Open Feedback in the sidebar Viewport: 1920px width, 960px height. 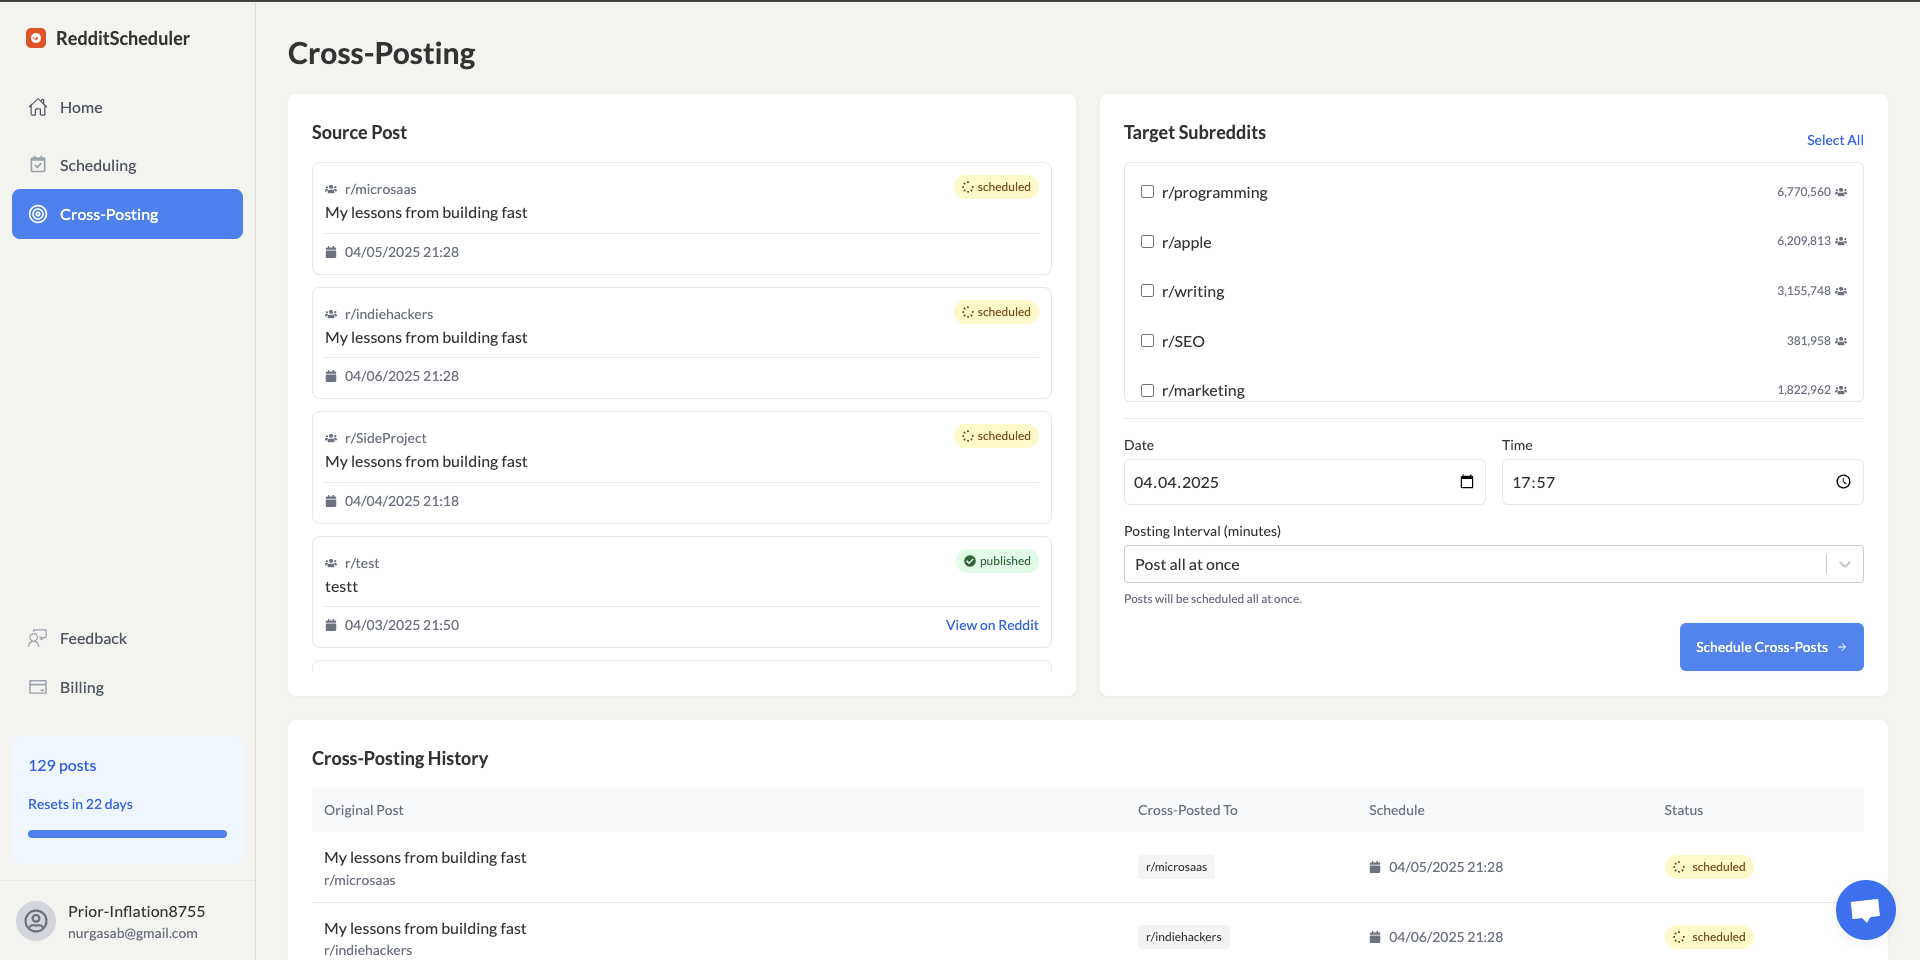(127, 638)
